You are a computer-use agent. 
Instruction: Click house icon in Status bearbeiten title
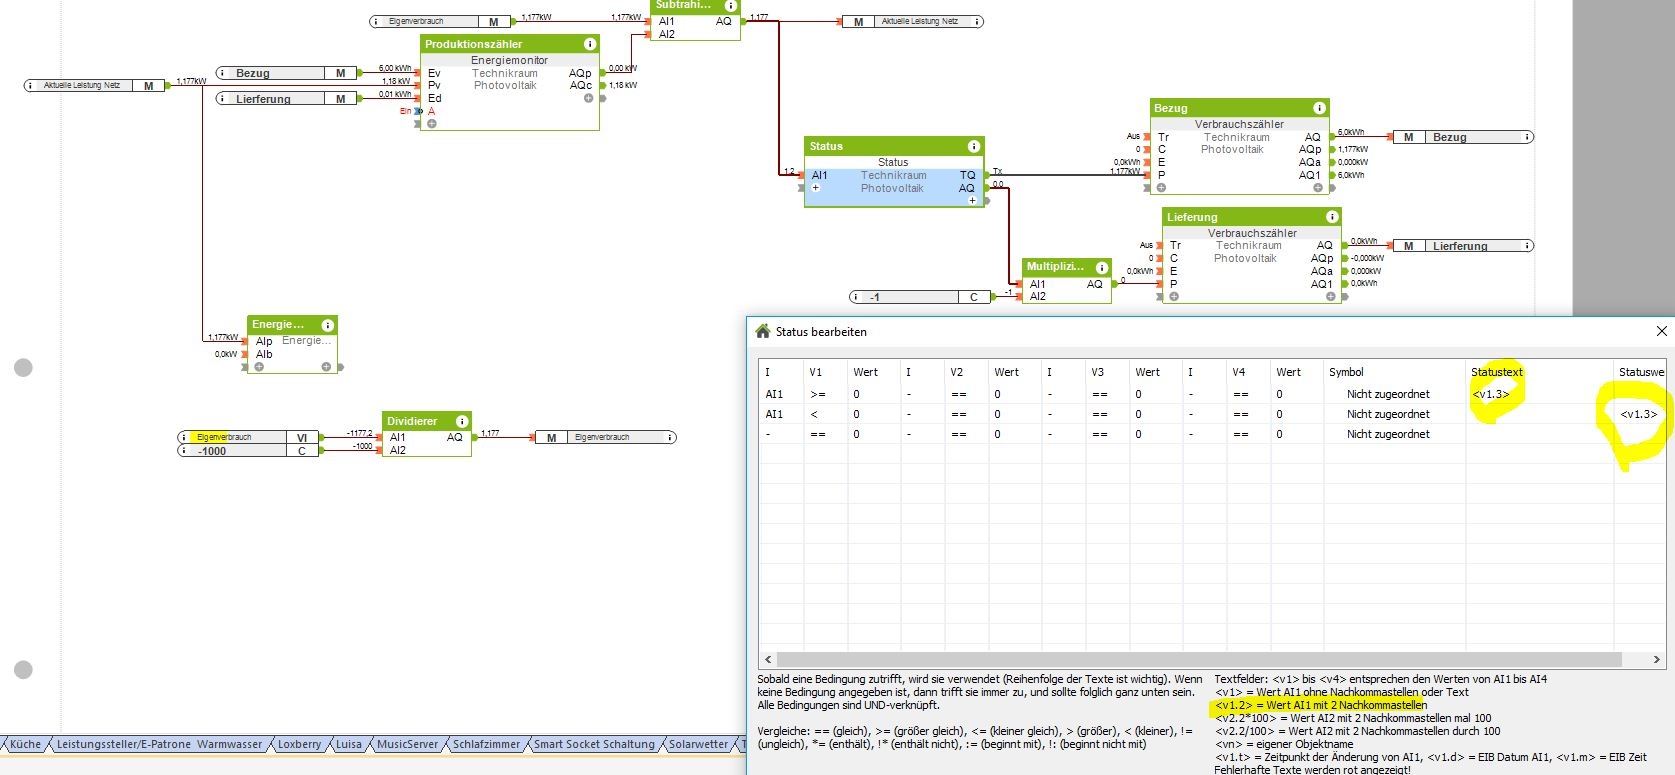763,332
